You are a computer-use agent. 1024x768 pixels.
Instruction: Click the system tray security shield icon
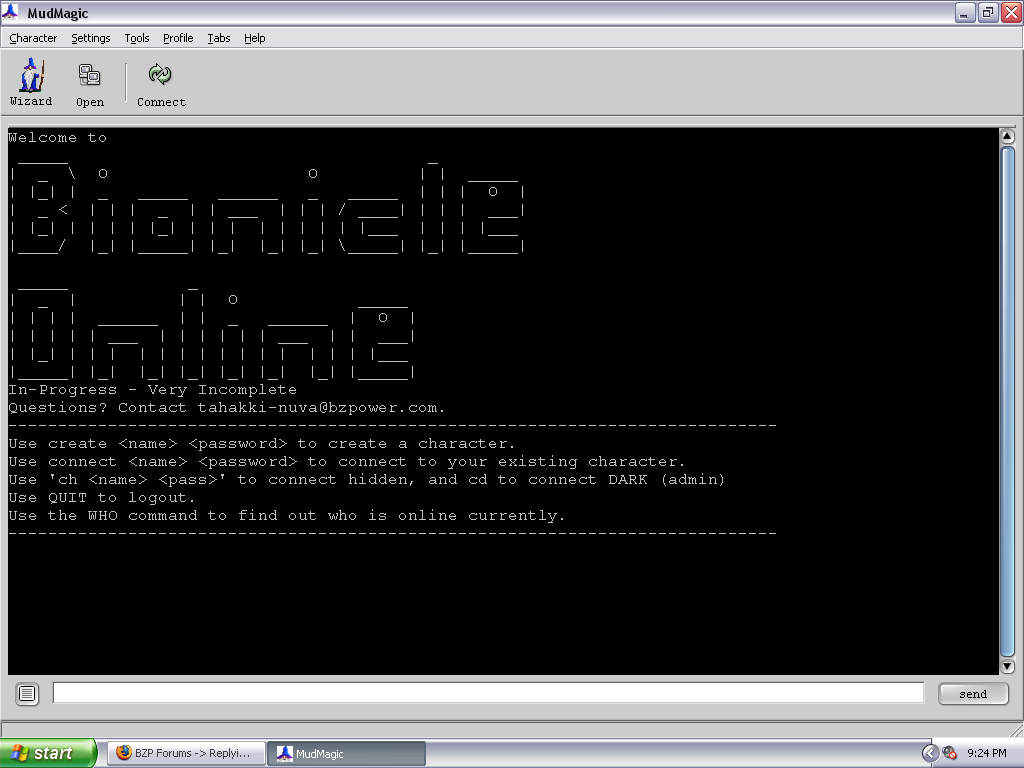(950, 754)
